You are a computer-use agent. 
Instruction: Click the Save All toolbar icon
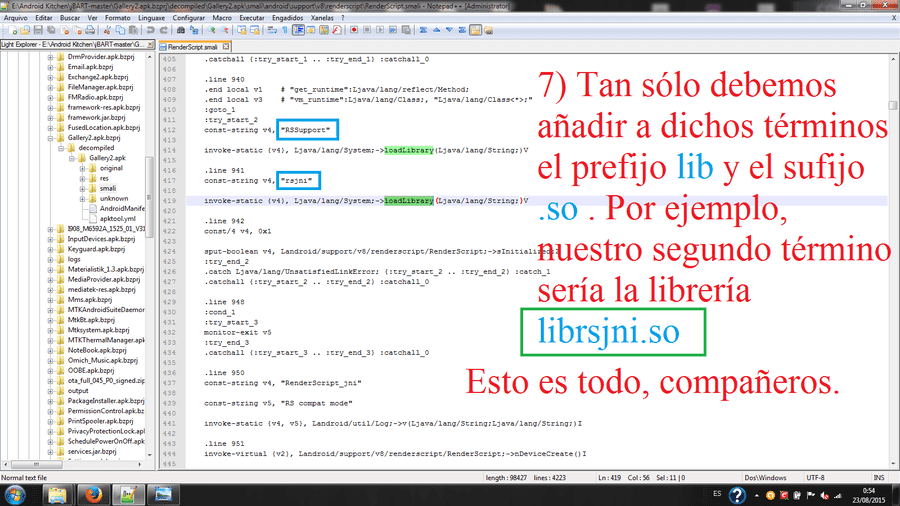[51, 30]
